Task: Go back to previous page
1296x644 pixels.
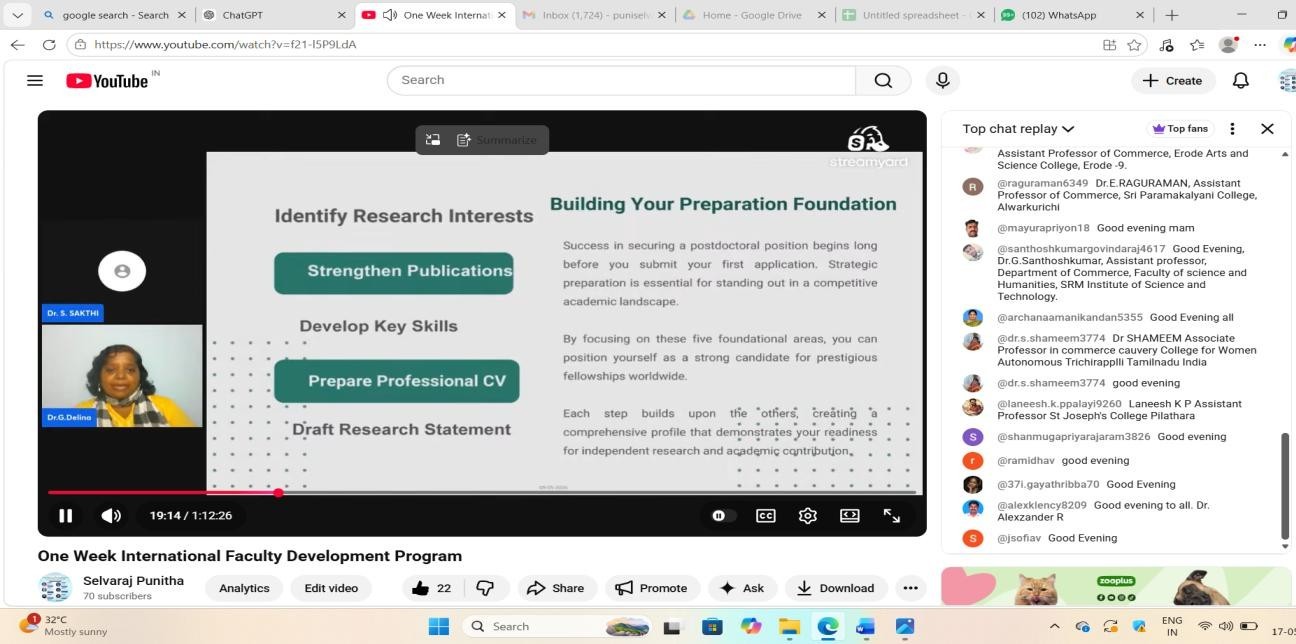Action: 17,45
